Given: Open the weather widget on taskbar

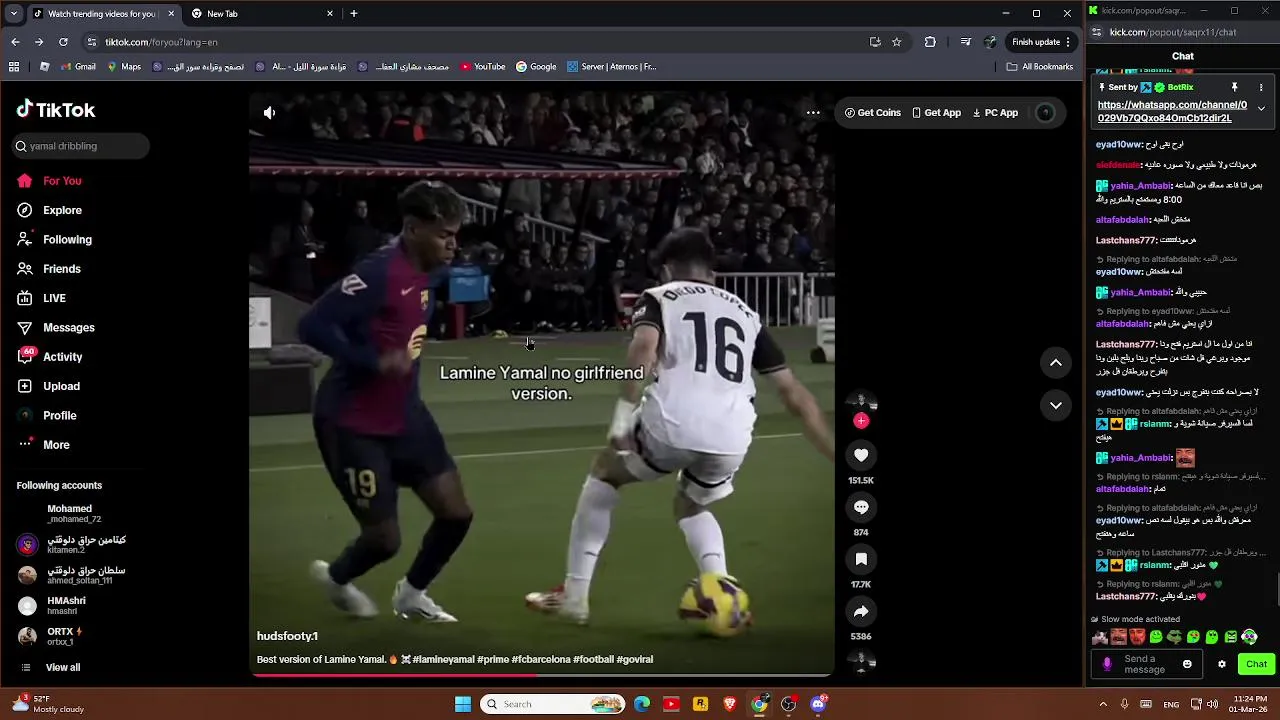Looking at the screenshot, I should (x=47, y=704).
